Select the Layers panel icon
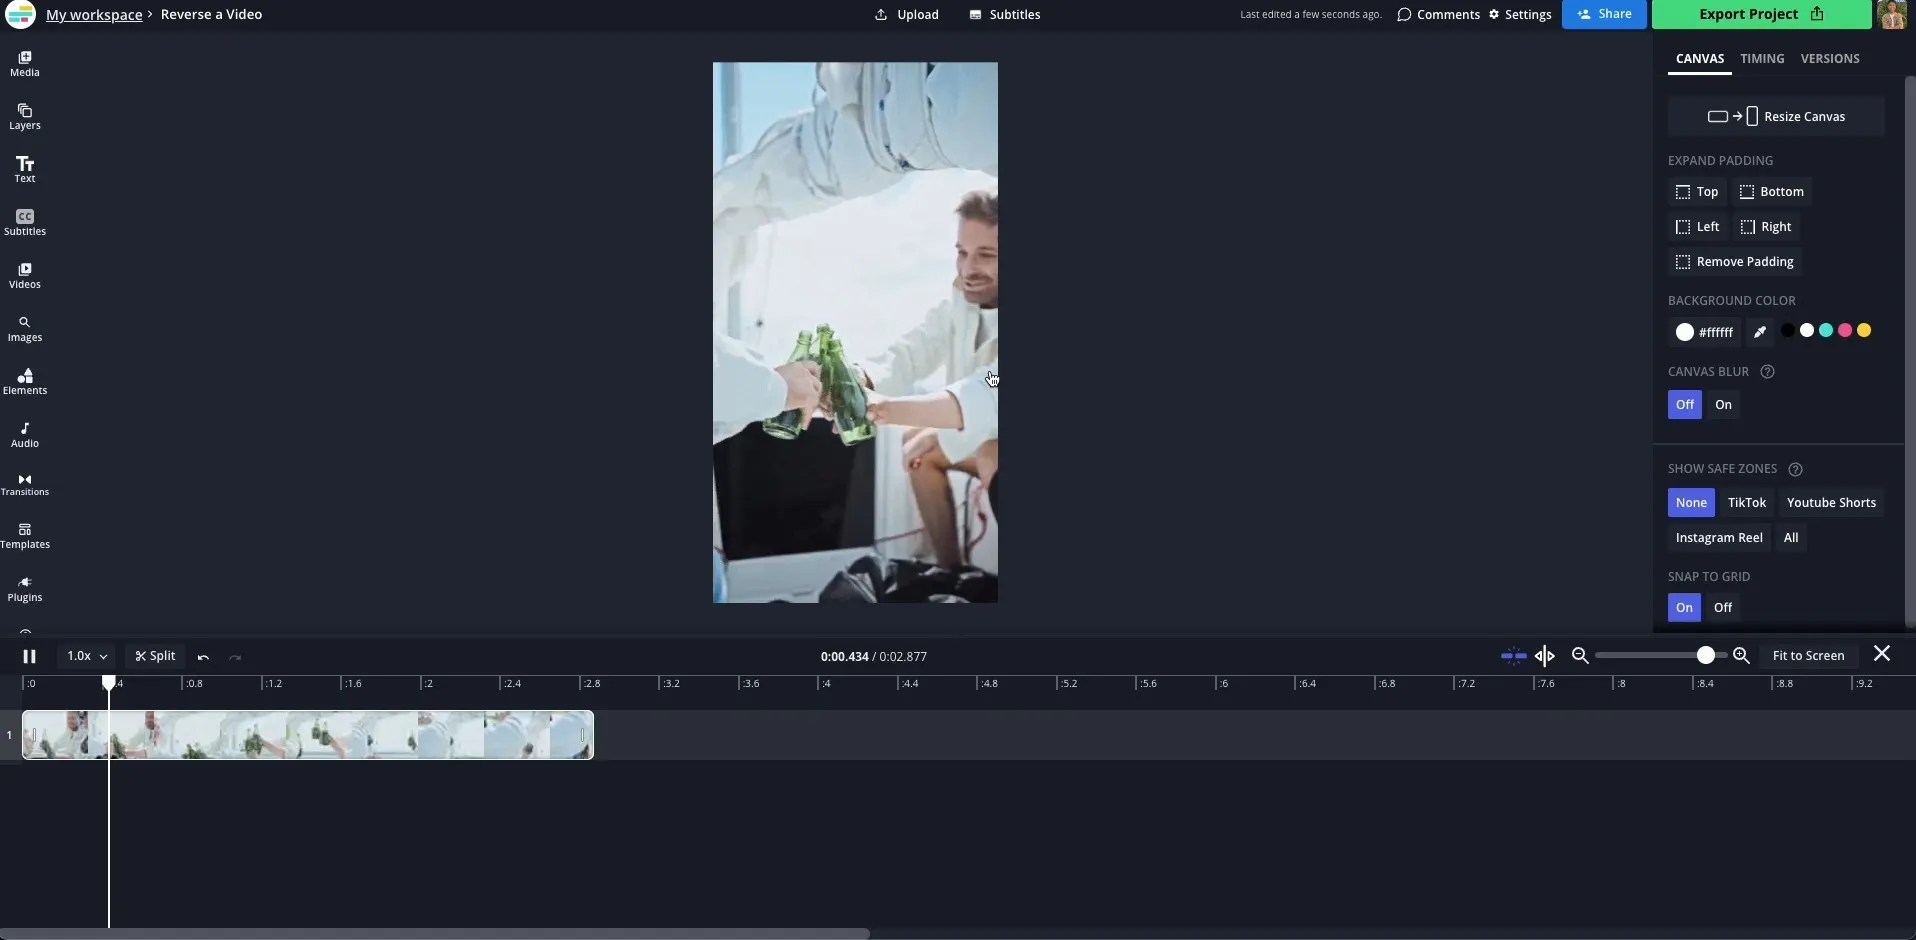 (24, 116)
